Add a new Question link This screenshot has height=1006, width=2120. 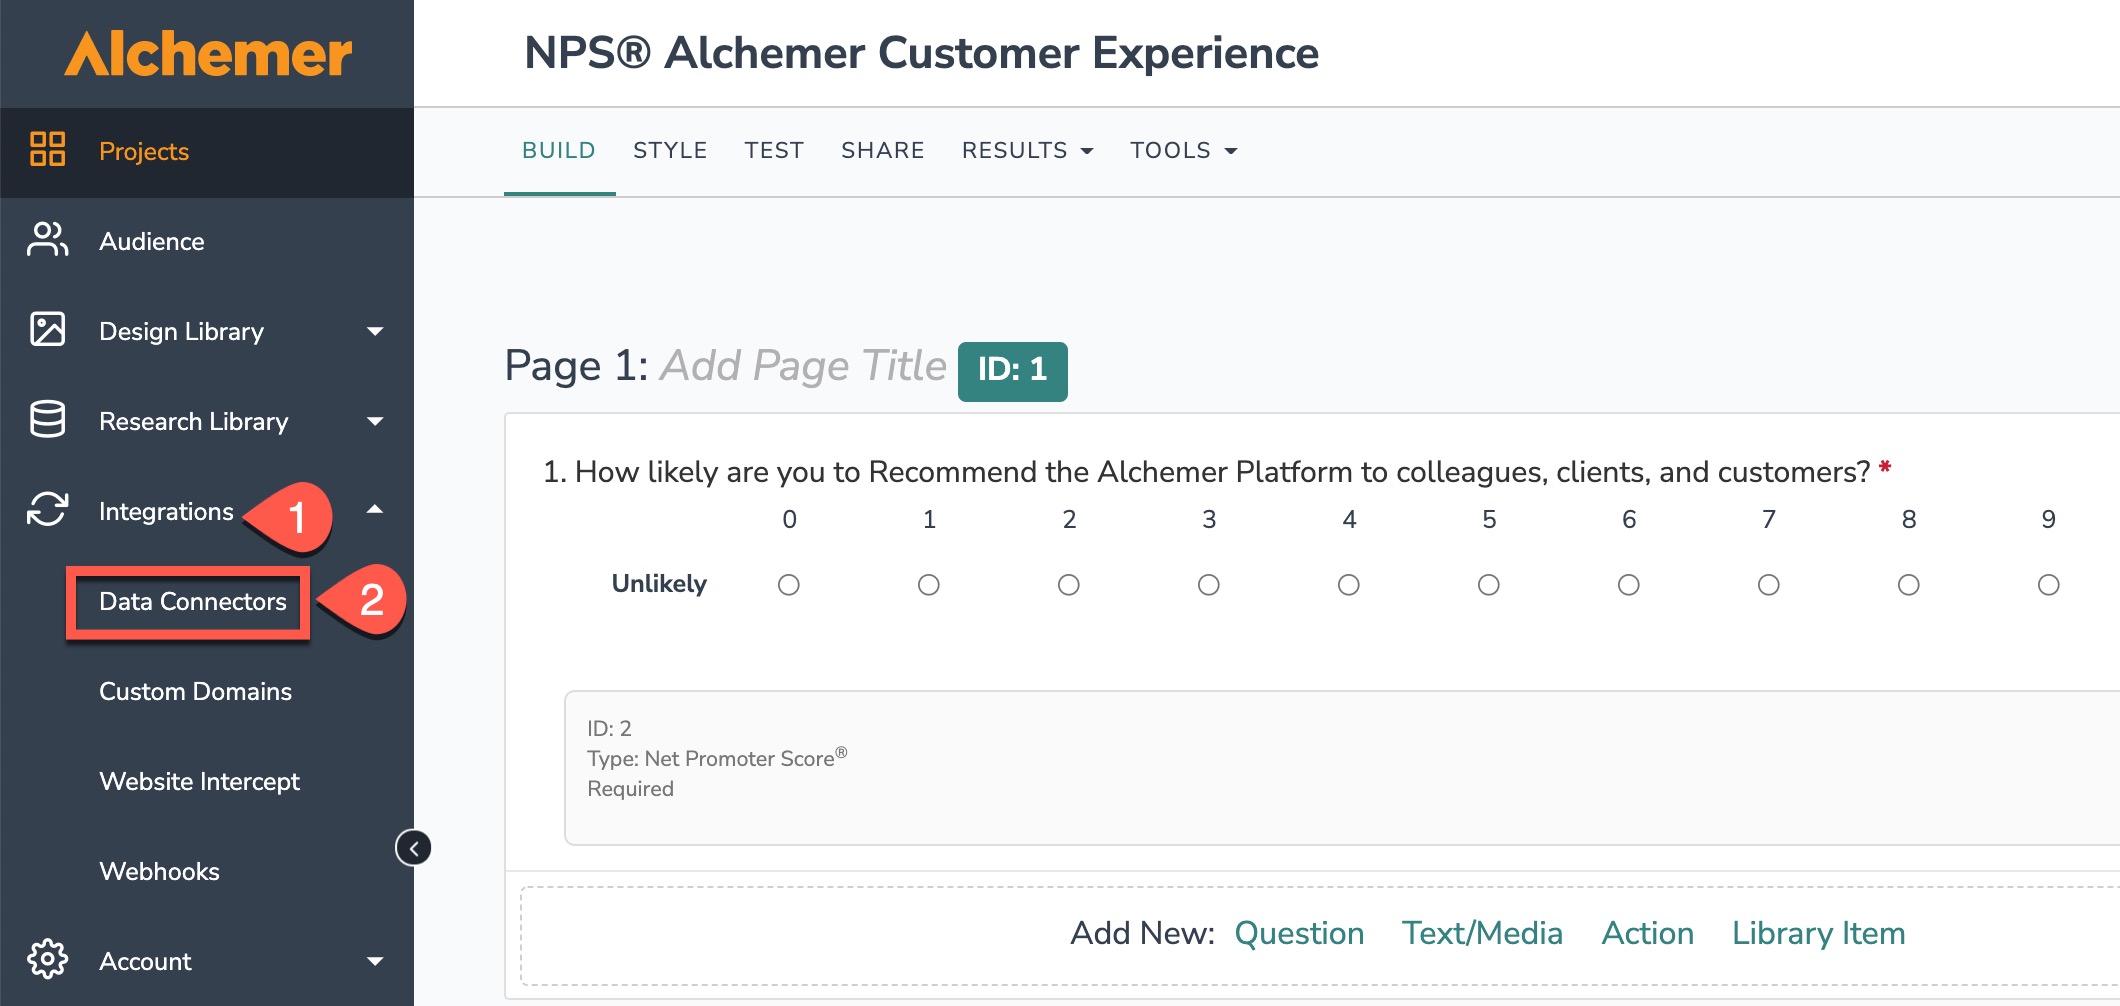(x=1299, y=933)
